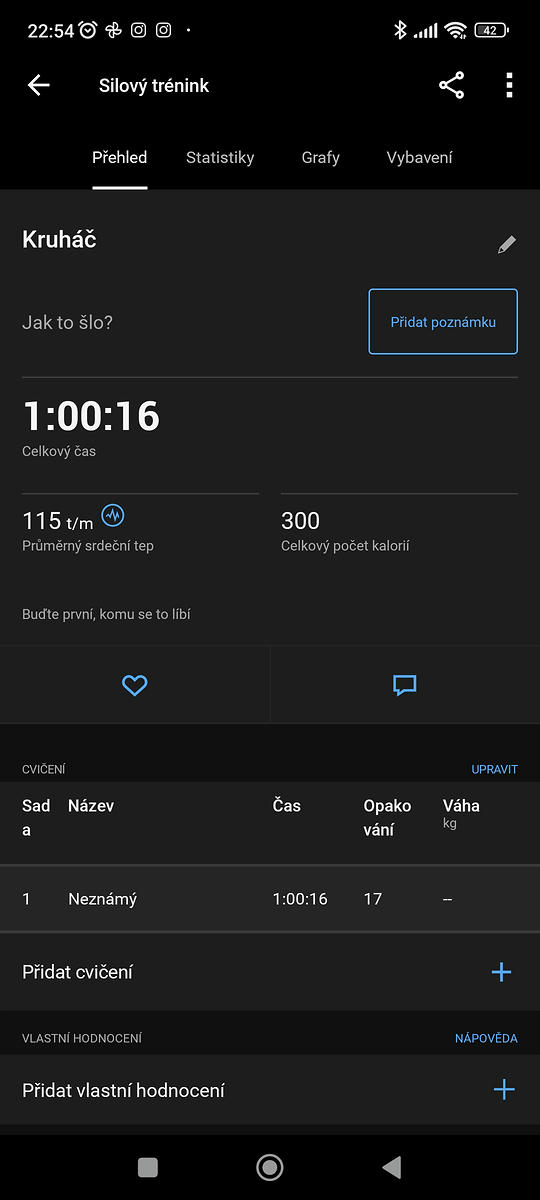The image size is (540, 1200).
Task: Select the Neznámý exercise row
Action: pyautogui.click(x=270, y=899)
